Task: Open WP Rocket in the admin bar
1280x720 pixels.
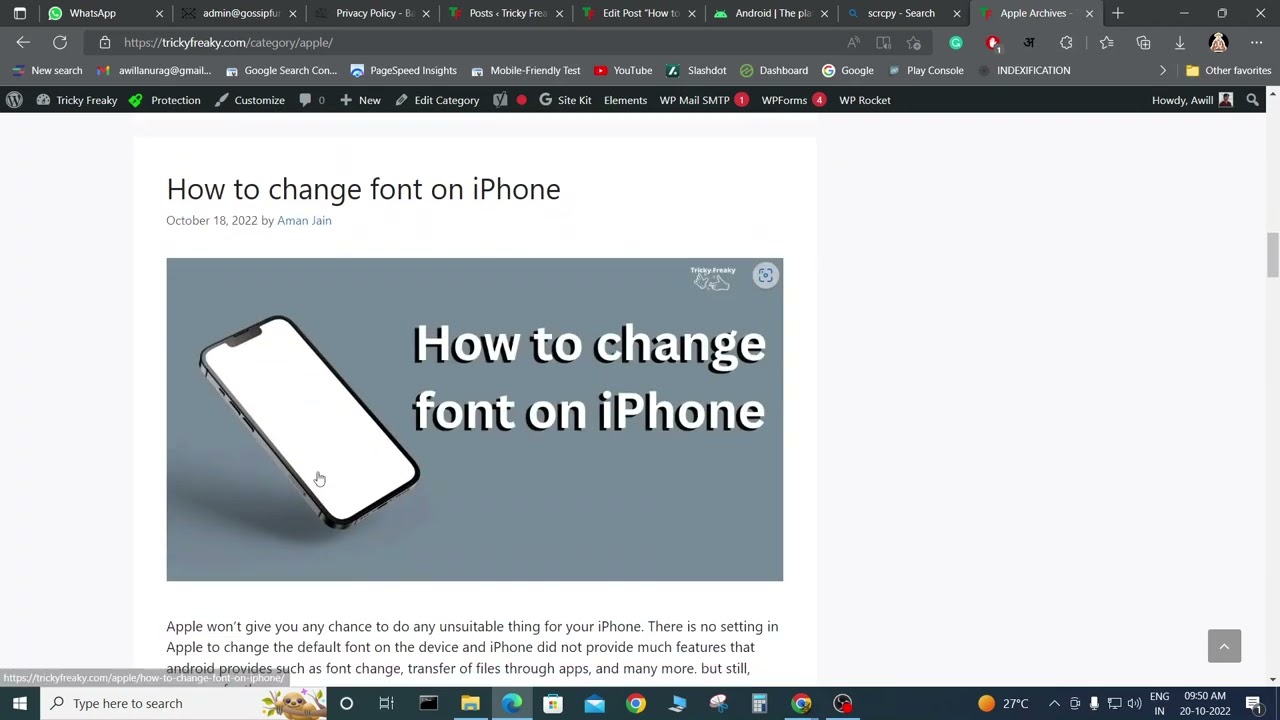Action: (864, 100)
